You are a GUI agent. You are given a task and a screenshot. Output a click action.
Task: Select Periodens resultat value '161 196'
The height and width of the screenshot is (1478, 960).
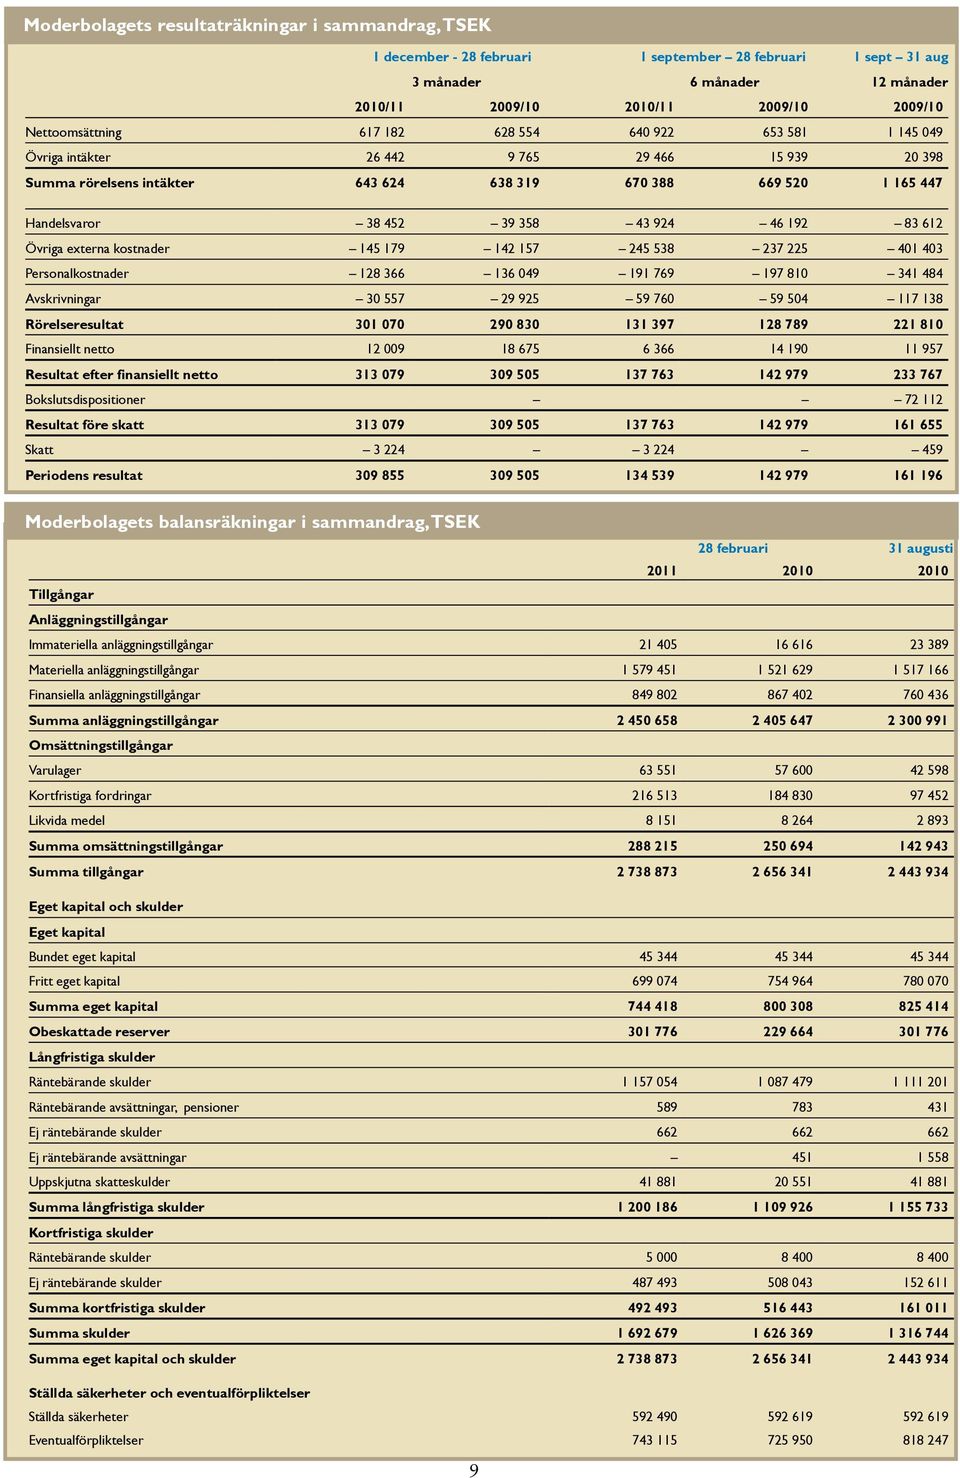click(x=918, y=475)
